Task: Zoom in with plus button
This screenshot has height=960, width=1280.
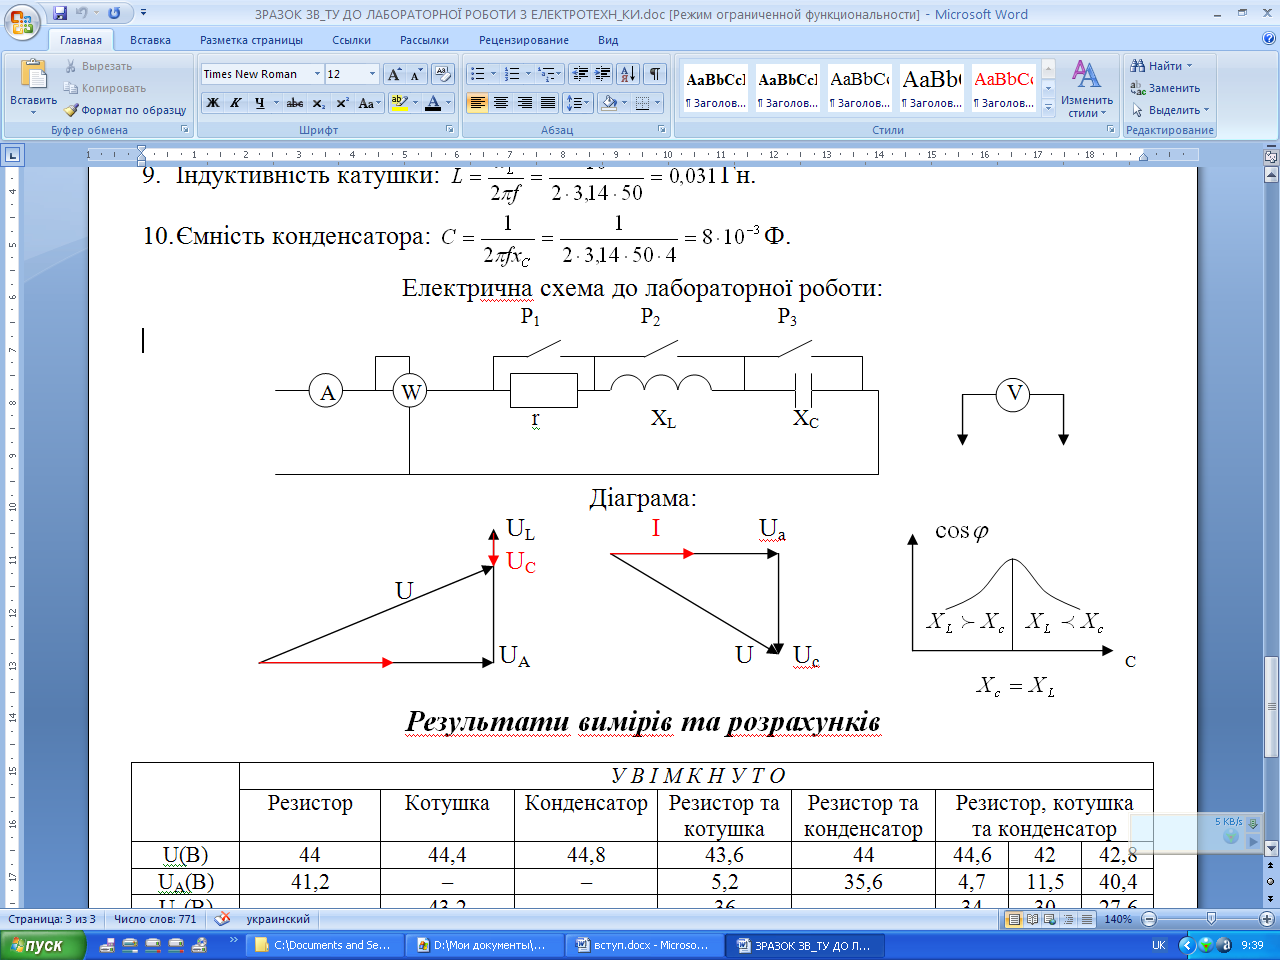Action: tap(1267, 919)
